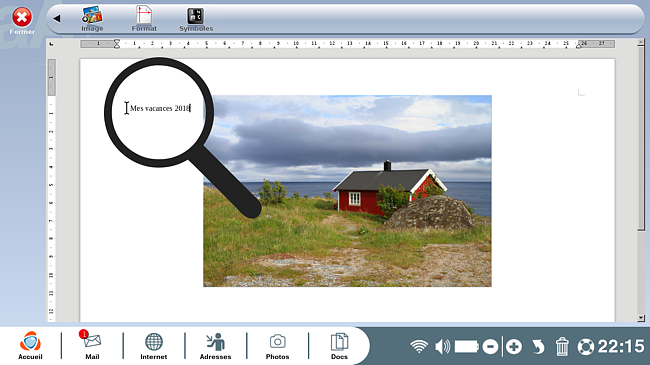
Task: Click the plus zoom-in button
Action: click(x=514, y=347)
